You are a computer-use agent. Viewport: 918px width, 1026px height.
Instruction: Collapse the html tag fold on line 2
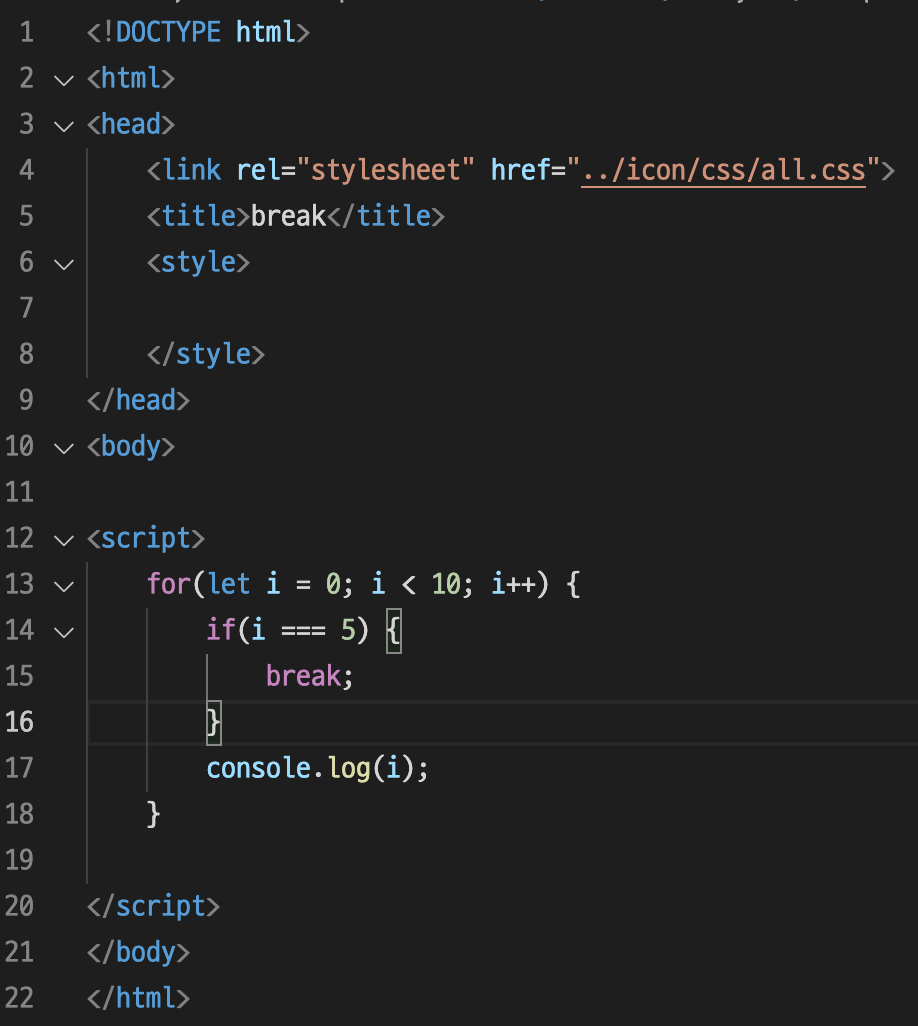(63, 80)
